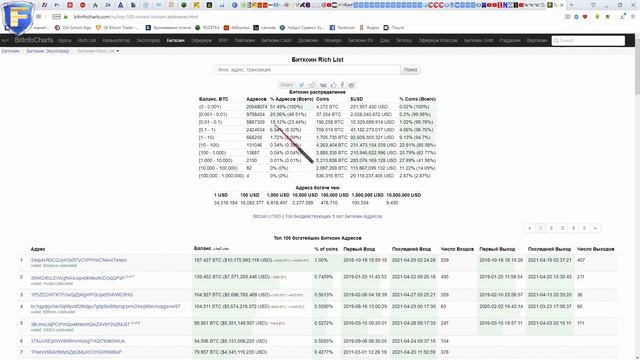The image size is (640, 360).
Task: Share via Twitter icon
Action: (x=301, y=85)
